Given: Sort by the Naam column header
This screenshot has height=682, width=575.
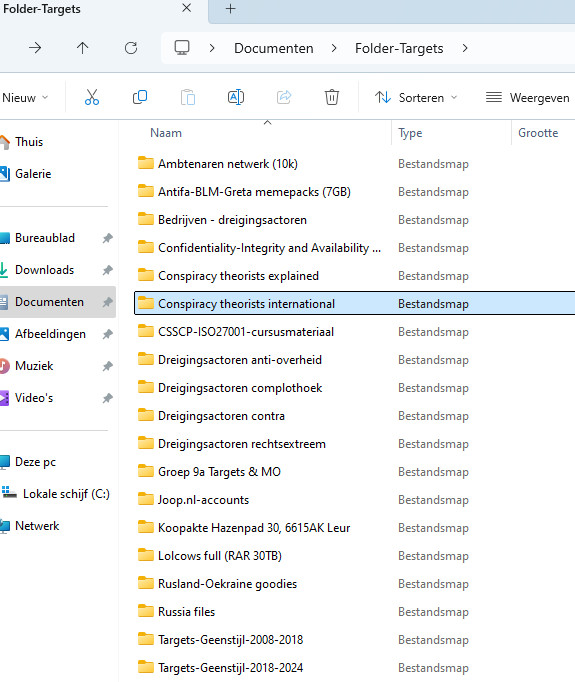Looking at the screenshot, I should tap(166, 133).
